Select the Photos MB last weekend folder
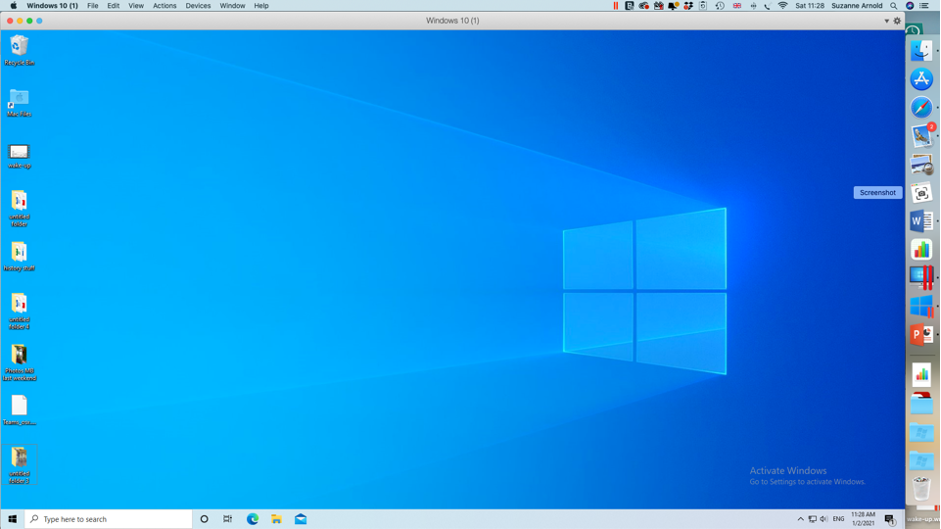Screen dimensions: 941x529 coord(19,362)
